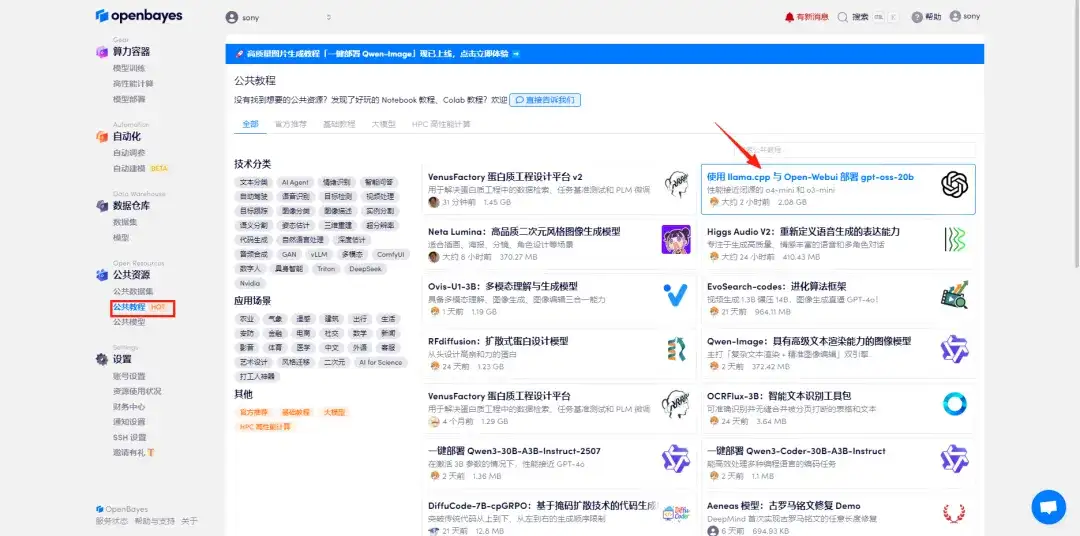This screenshot has width=1080, height=536.
Task: Click the 关于 footer link
Action: click(x=189, y=522)
